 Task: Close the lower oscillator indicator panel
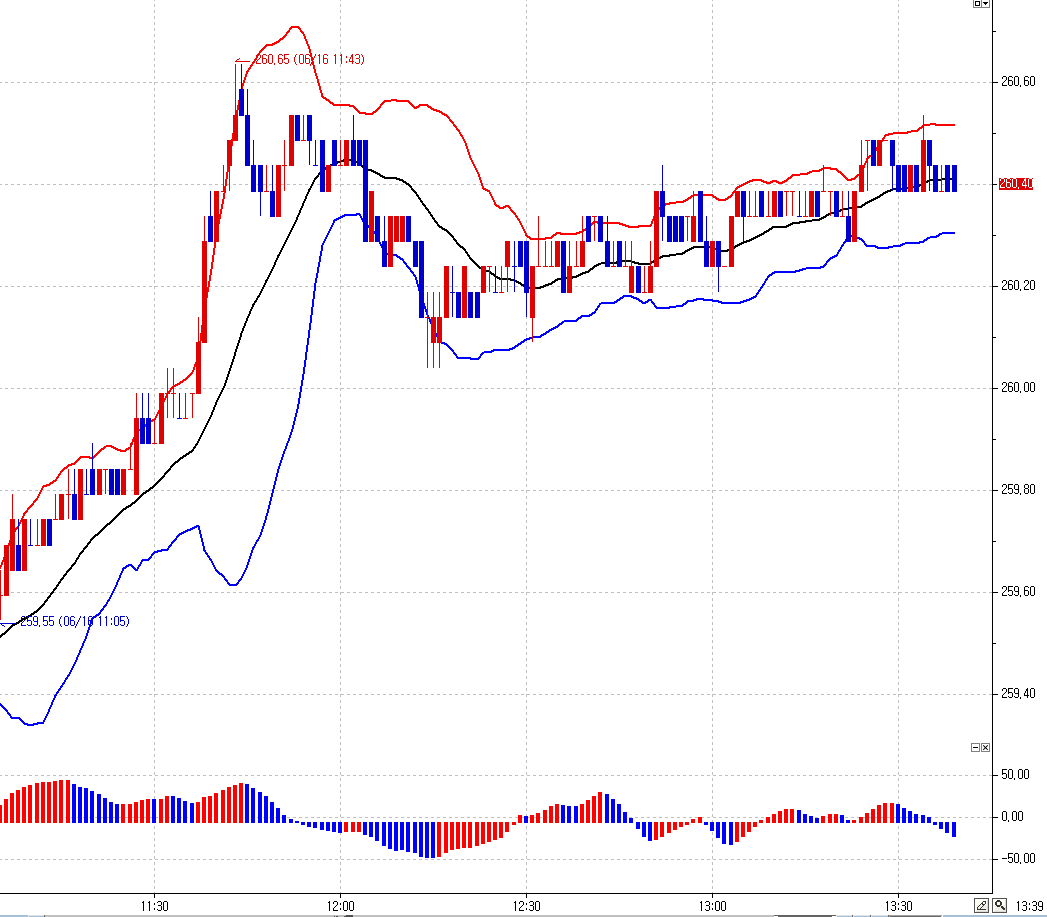[985, 748]
